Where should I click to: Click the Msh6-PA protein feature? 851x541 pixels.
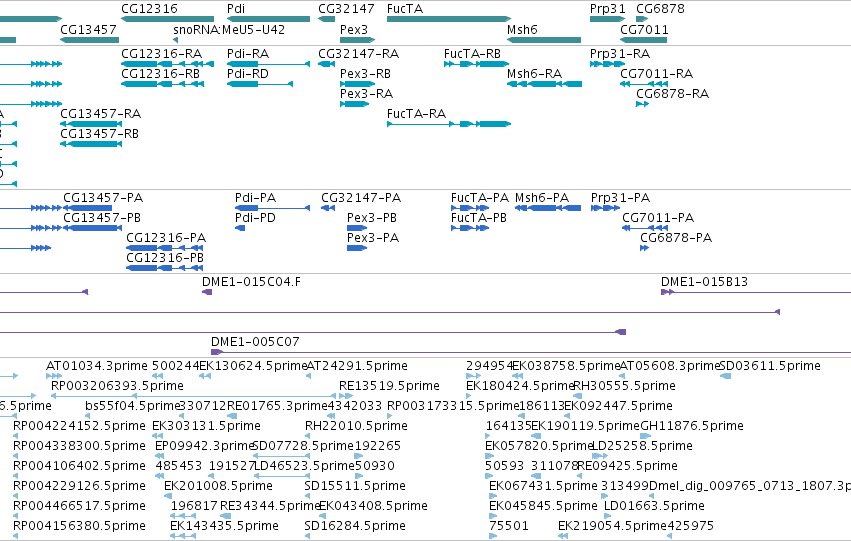pyautogui.click(x=548, y=208)
